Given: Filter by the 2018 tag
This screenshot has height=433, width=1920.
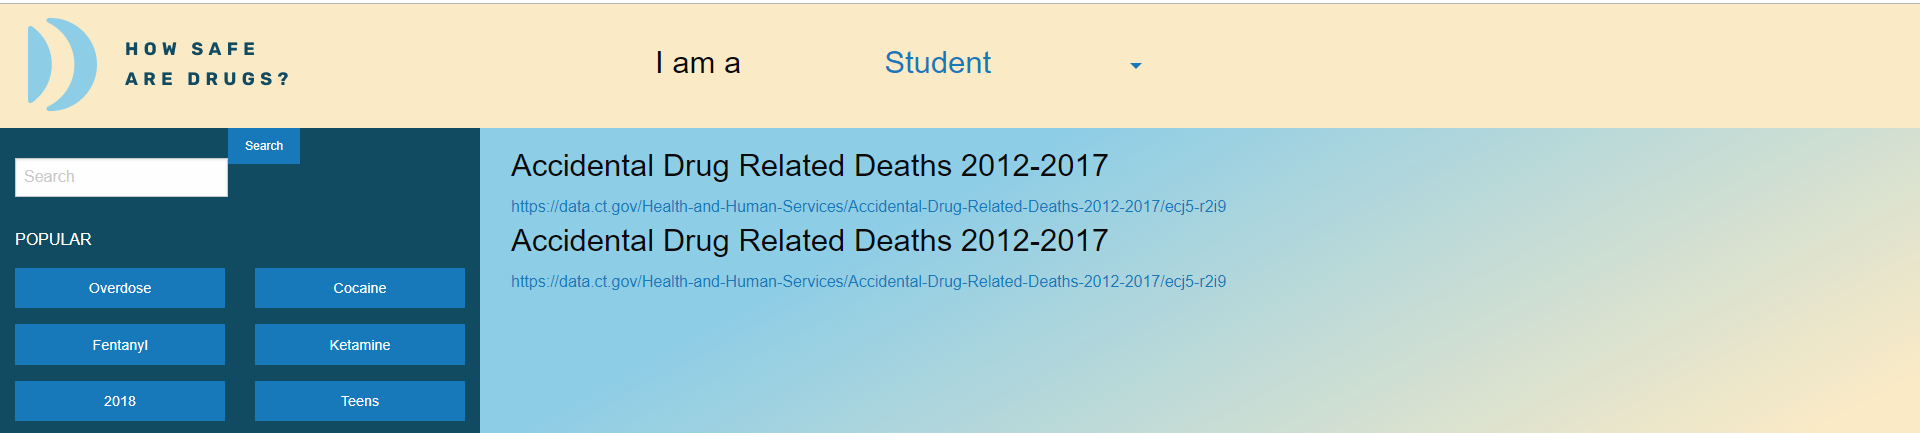Looking at the screenshot, I should pos(120,401).
